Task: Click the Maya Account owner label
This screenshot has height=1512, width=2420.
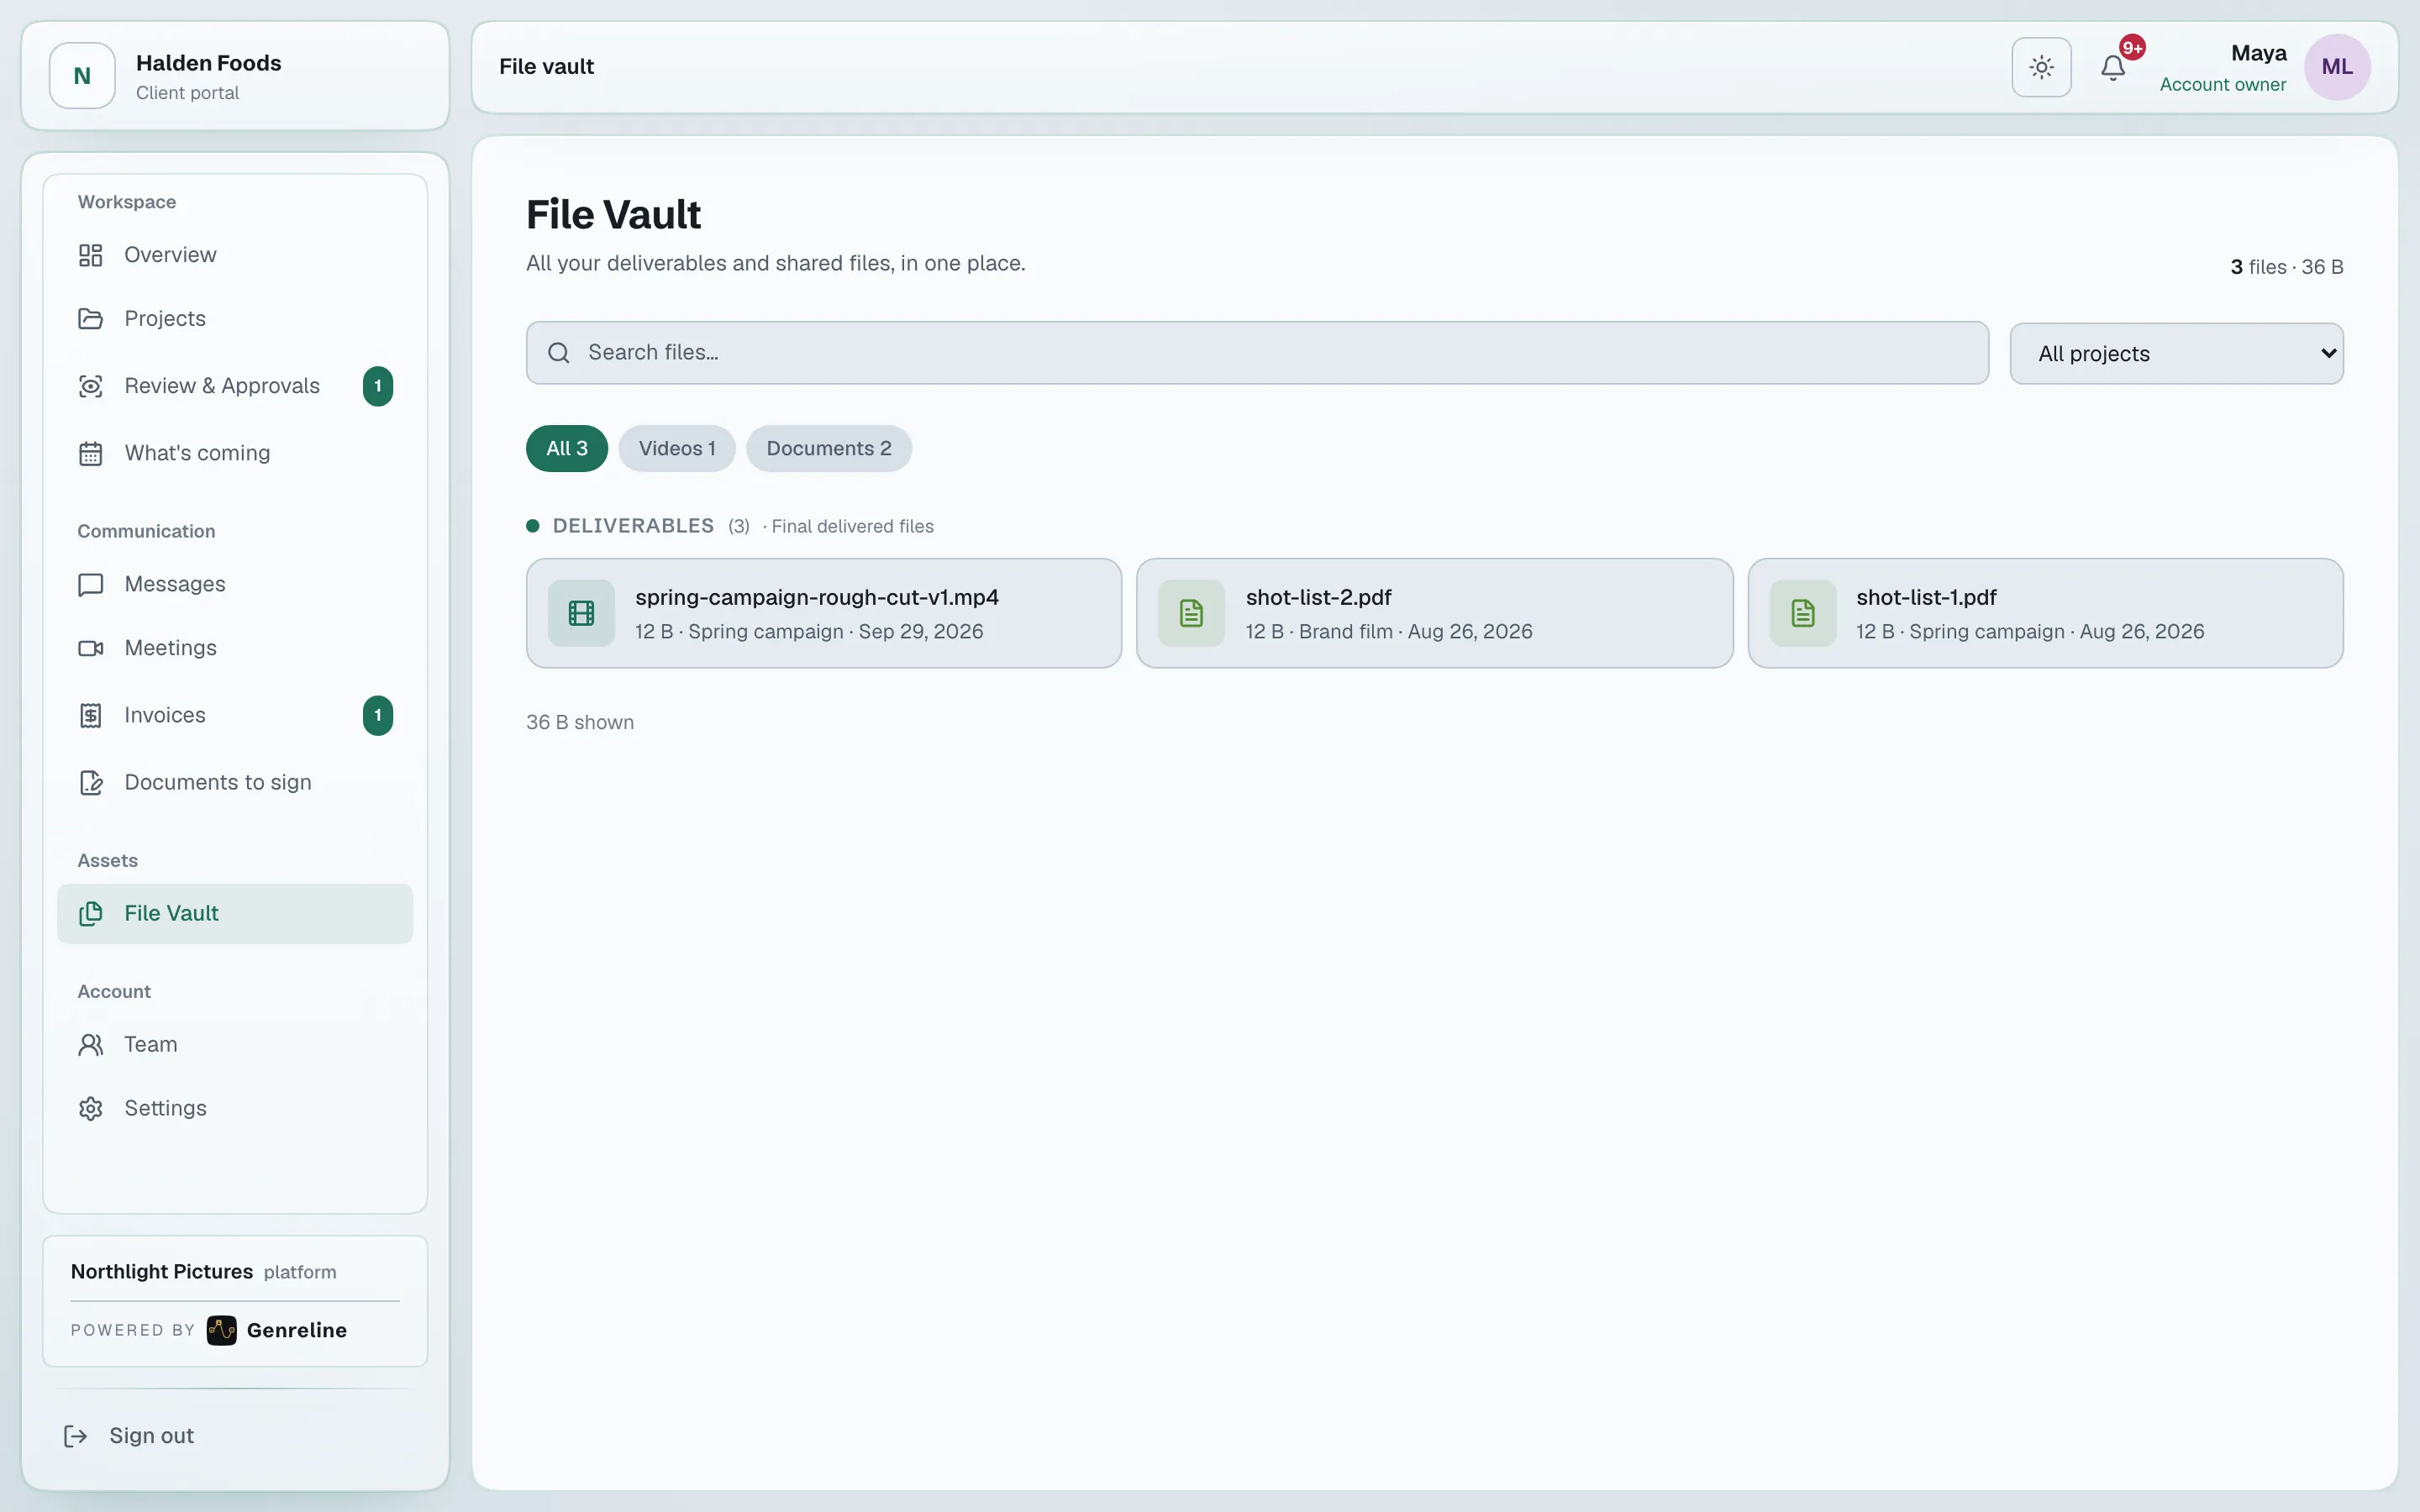Action: [x=2222, y=68]
